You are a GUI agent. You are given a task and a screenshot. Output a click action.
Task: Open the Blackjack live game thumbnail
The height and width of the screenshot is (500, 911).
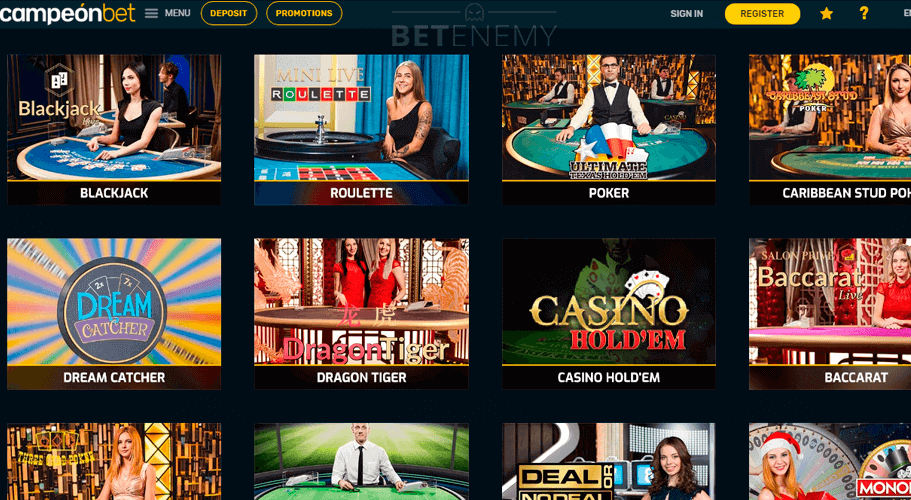114,130
